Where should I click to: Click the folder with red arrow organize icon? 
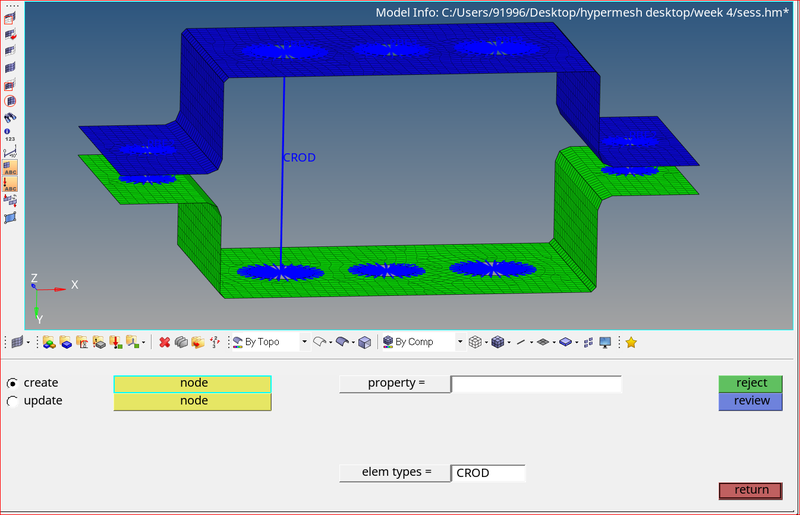point(198,342)
